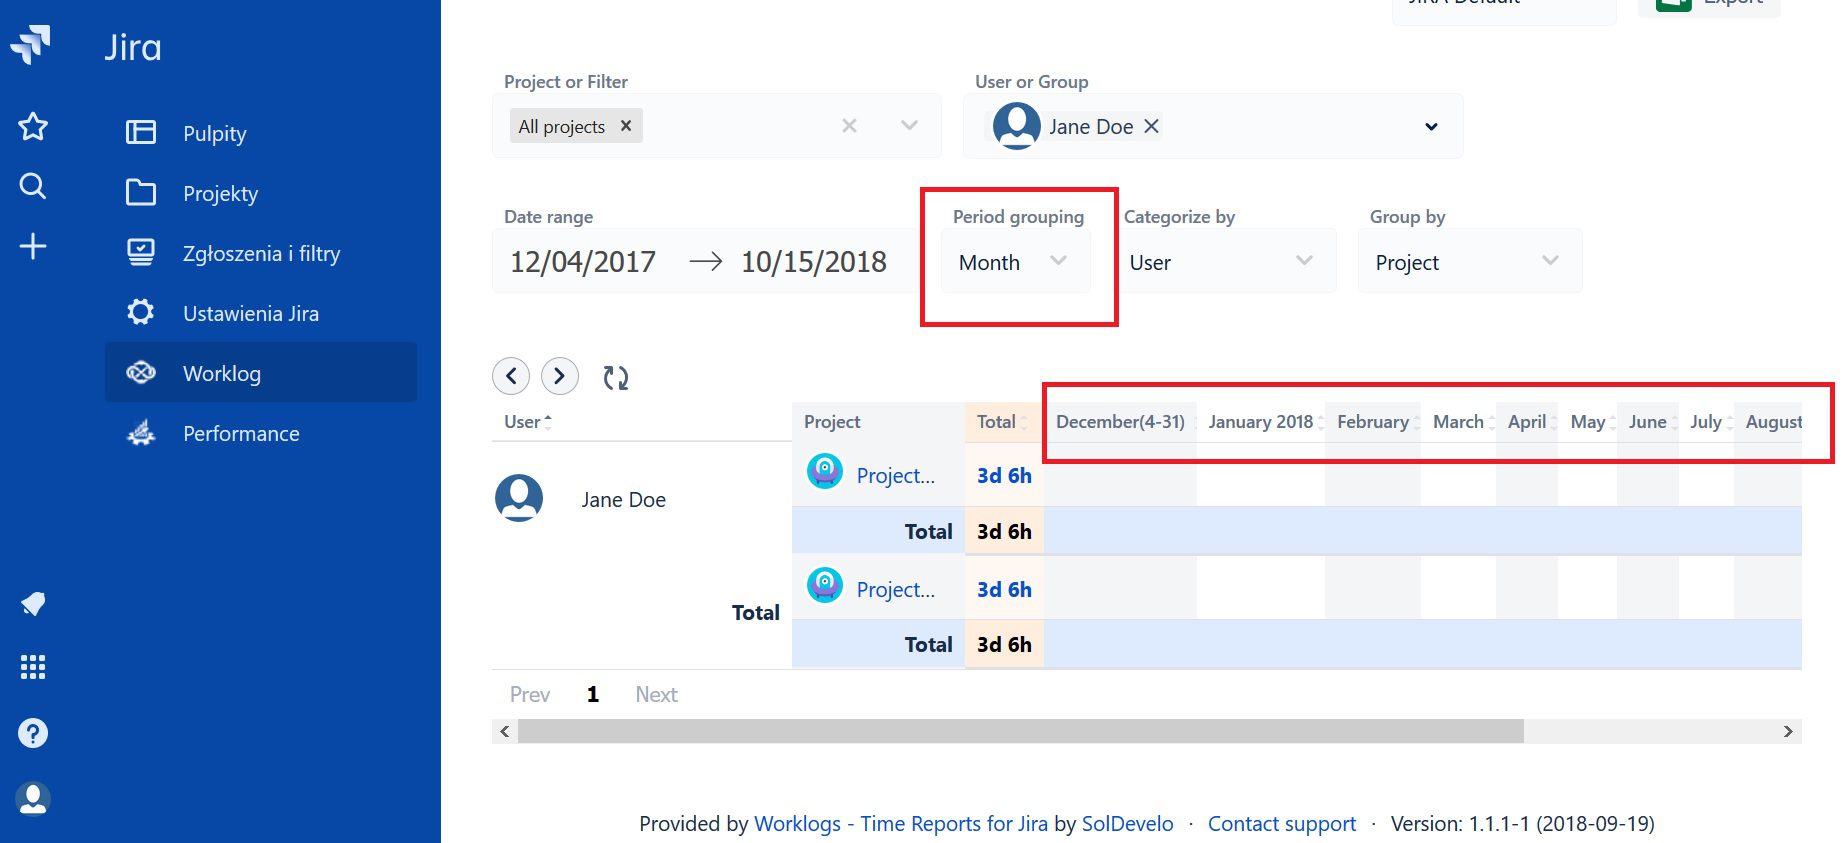The height and width of the screenshot is (843, 1848).
Task: Go to the Next page
Action: (x=656, y=694)
